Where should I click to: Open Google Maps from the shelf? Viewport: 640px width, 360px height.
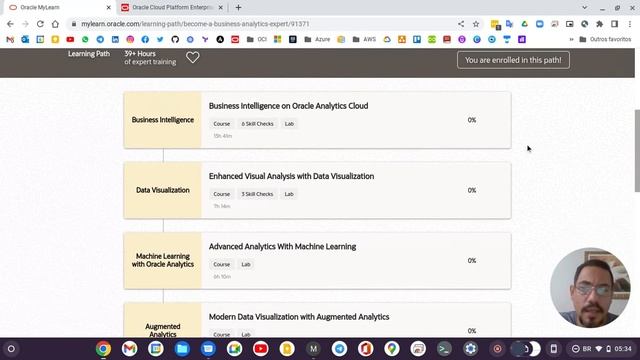point(392,349)
